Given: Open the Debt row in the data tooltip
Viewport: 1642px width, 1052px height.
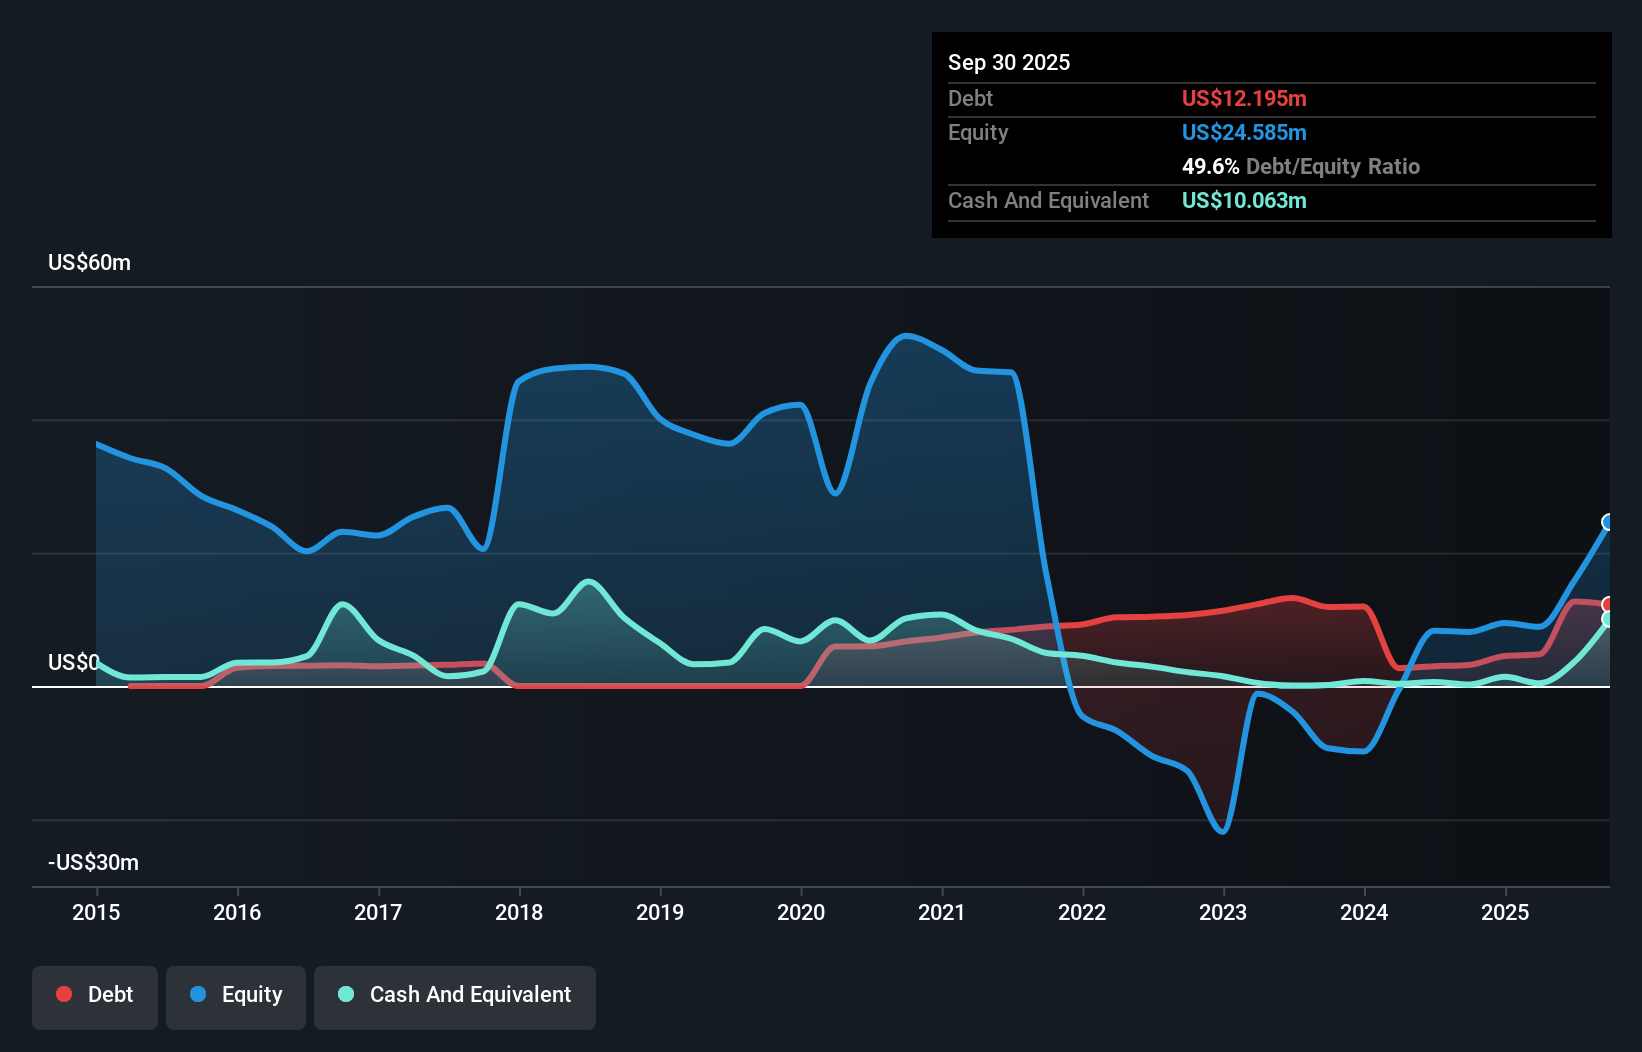Looking at the screenshot, I should tap(970, 98).
